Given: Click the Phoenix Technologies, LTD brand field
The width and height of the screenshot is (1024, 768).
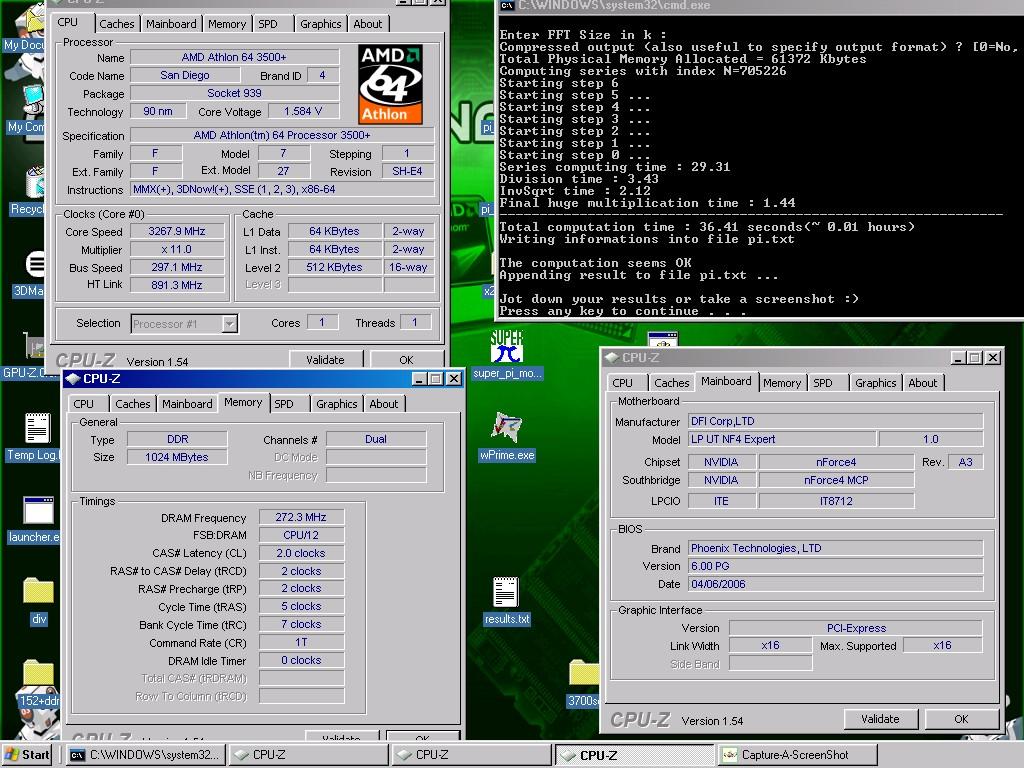Looking at the screenshot, I should point(836,549).
